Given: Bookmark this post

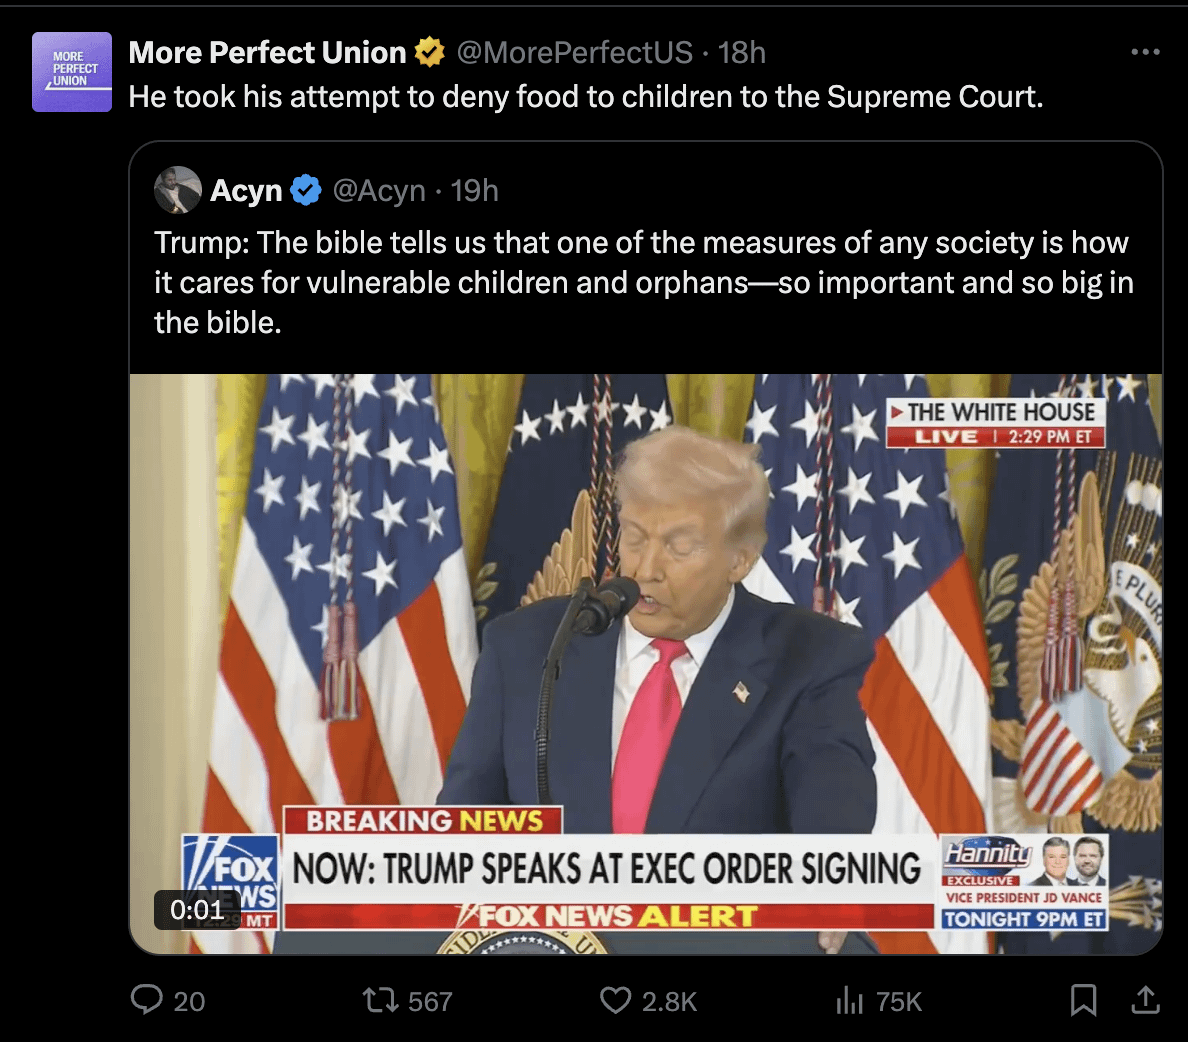Looking at the screenshot, I should [x=1083, y=999].
